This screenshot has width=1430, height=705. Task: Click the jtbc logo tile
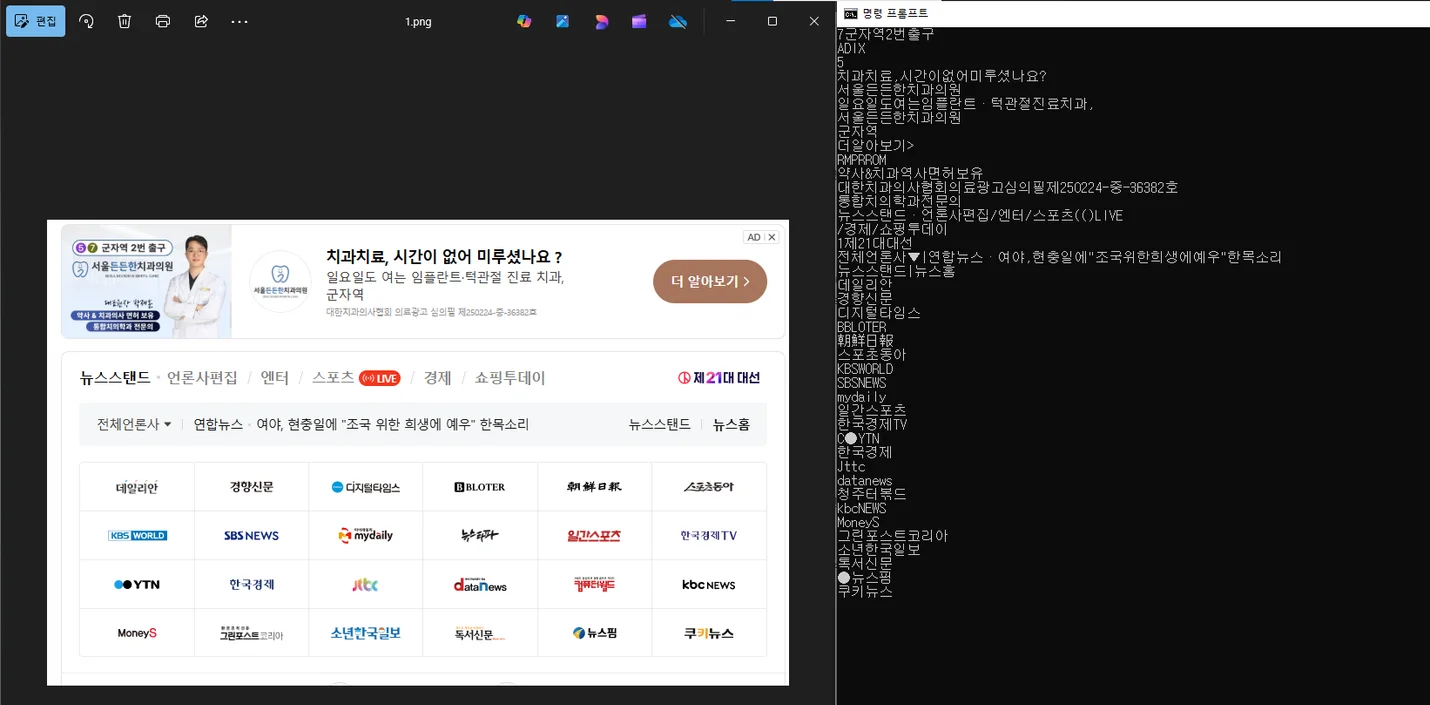pos(366,585)
